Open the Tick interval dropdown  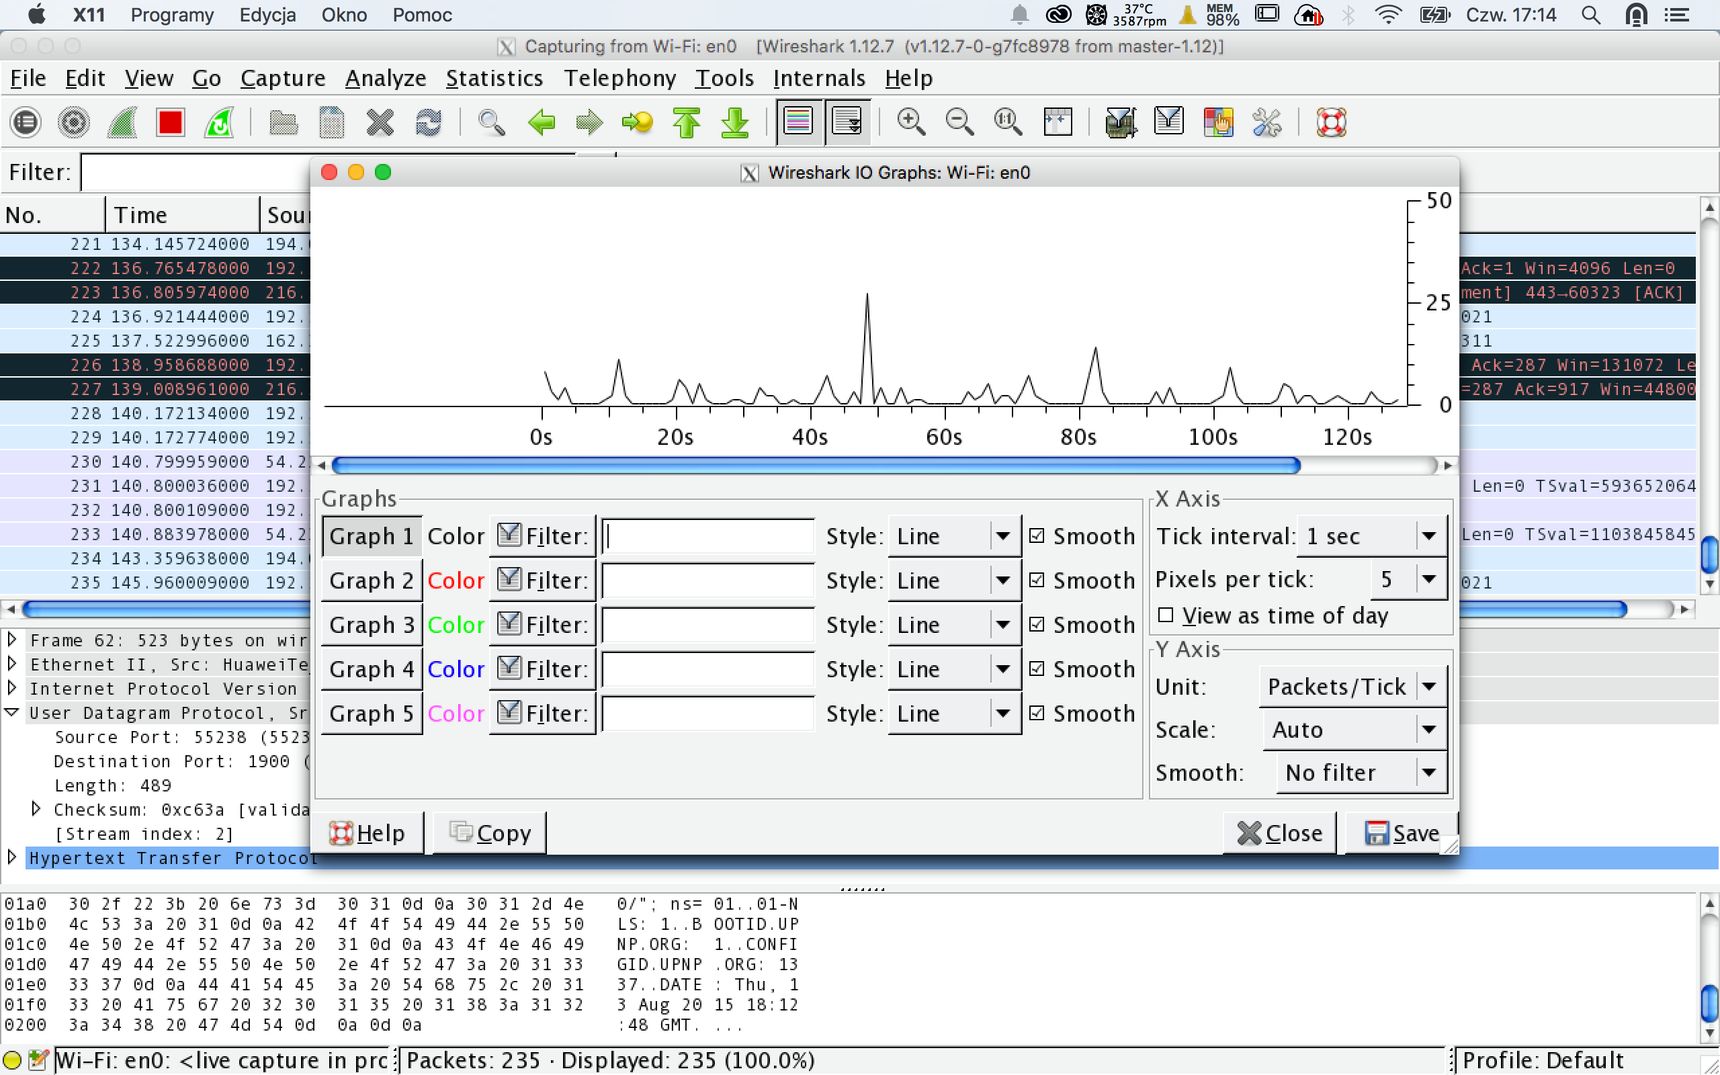(1372, 536)
